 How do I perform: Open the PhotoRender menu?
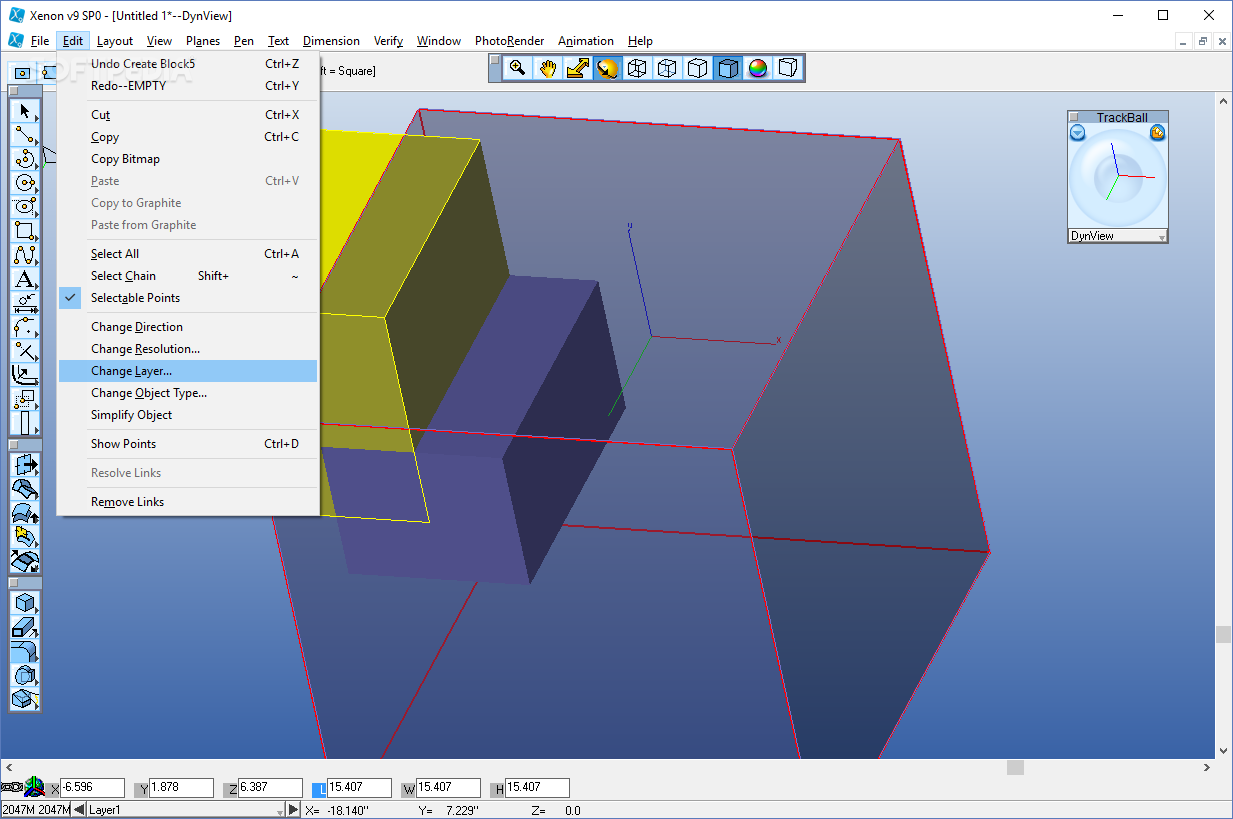(x=509, y=41)
